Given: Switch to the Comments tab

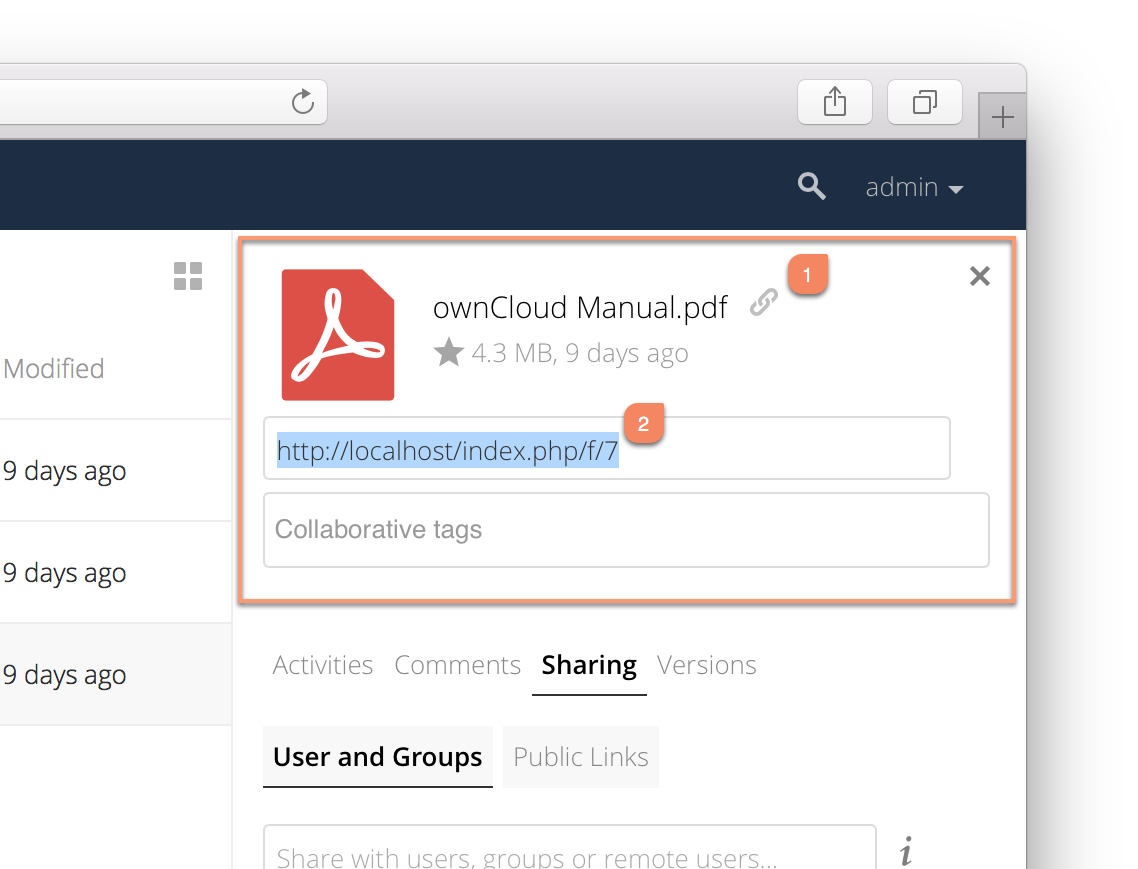Looking at the screenshot, I should (x=457, y=664).
